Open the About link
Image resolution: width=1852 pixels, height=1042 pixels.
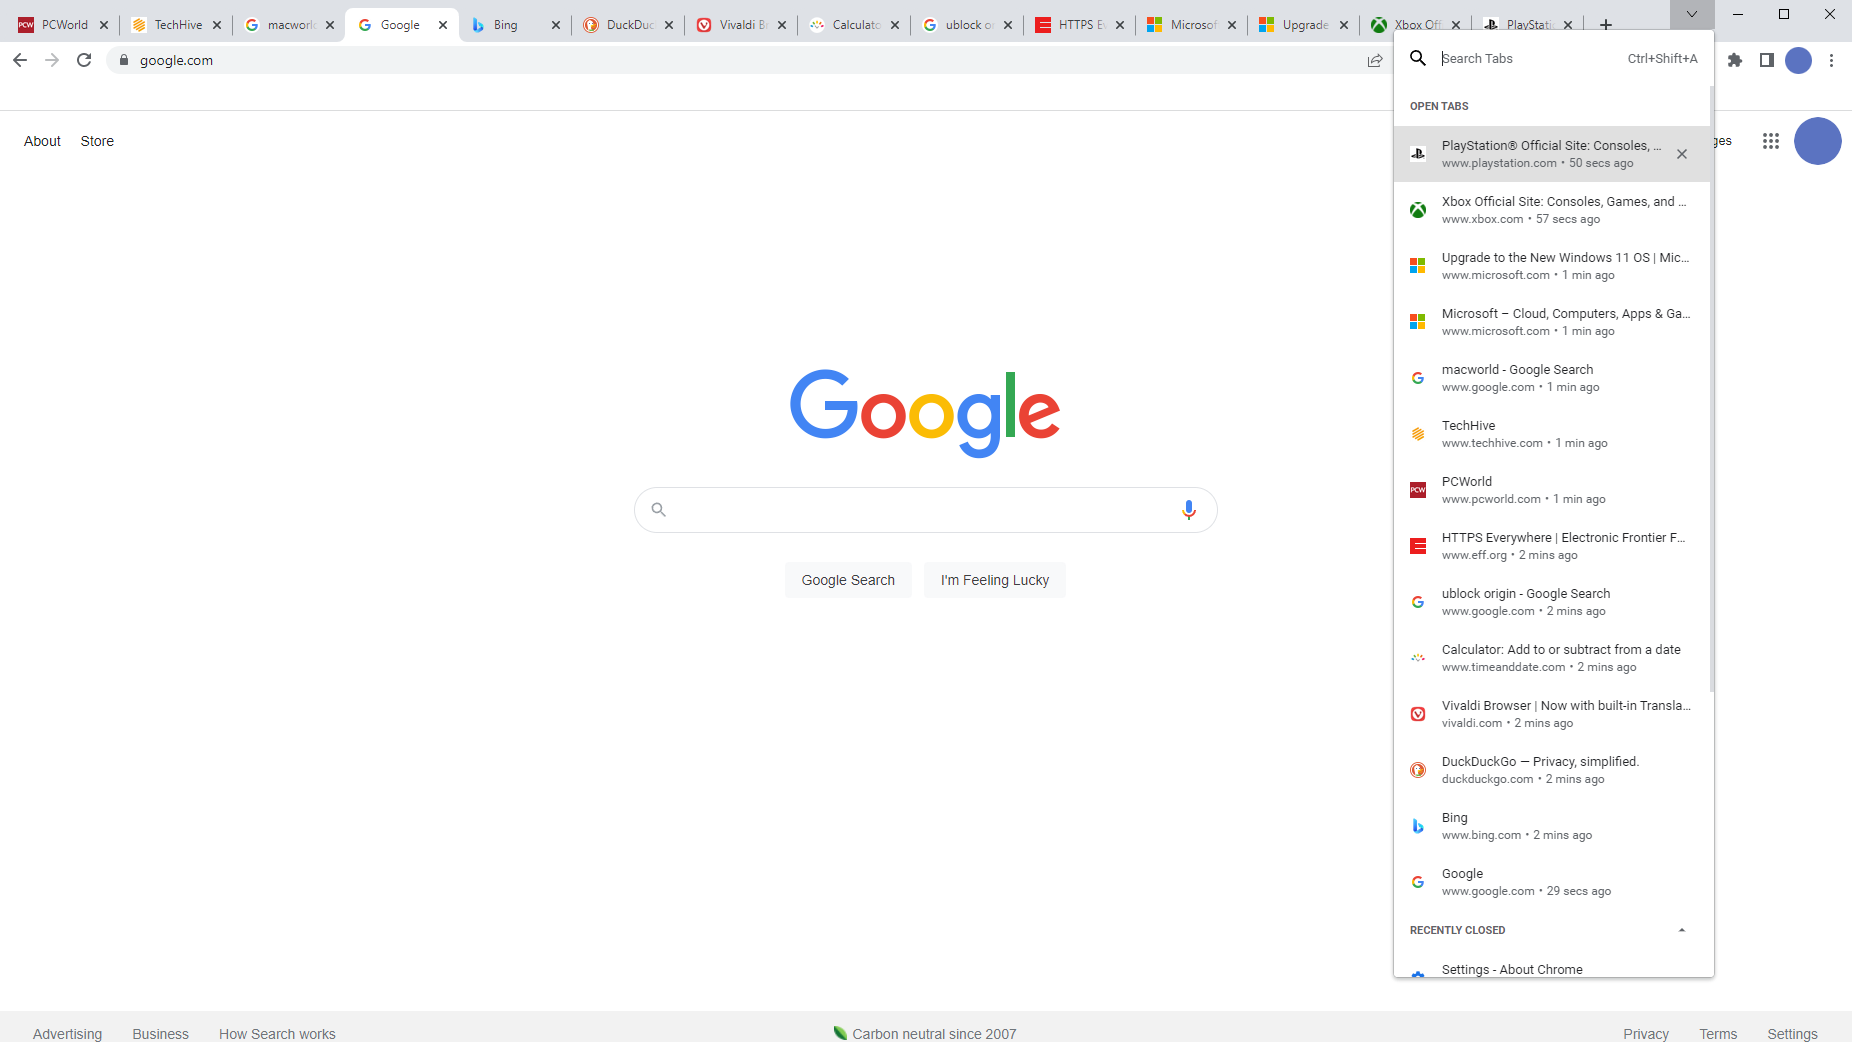click(x=42, y=141)
